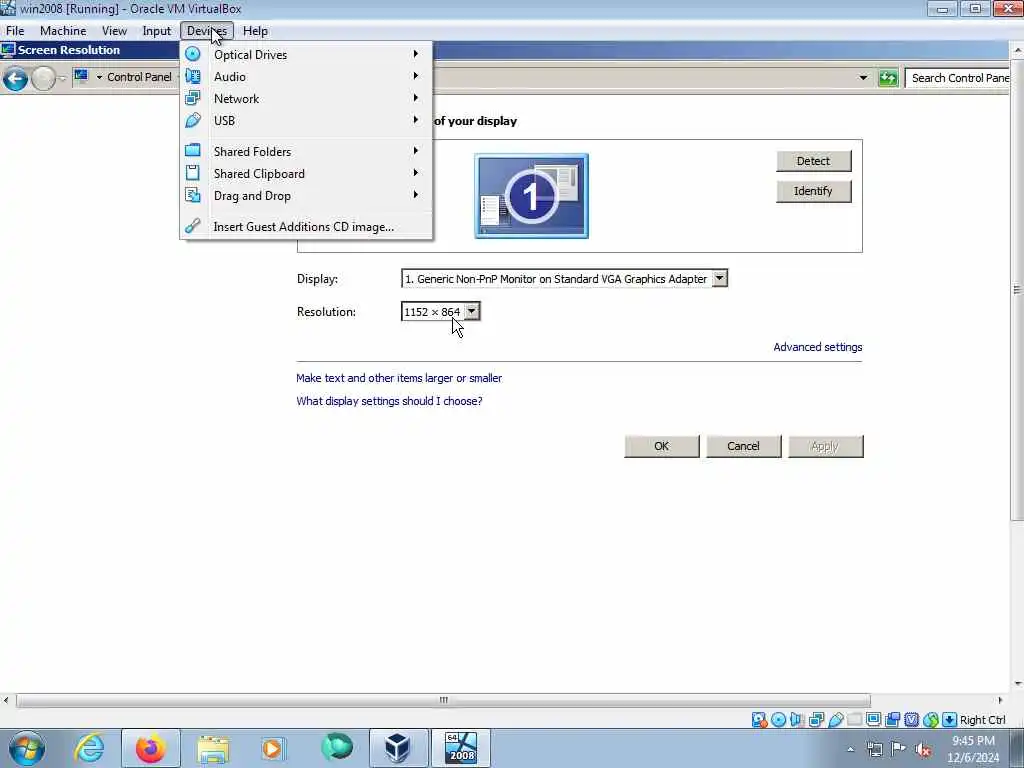1024x768 pixels.
Task: Click the Cancel button
Action: click(x=744, y=446)
